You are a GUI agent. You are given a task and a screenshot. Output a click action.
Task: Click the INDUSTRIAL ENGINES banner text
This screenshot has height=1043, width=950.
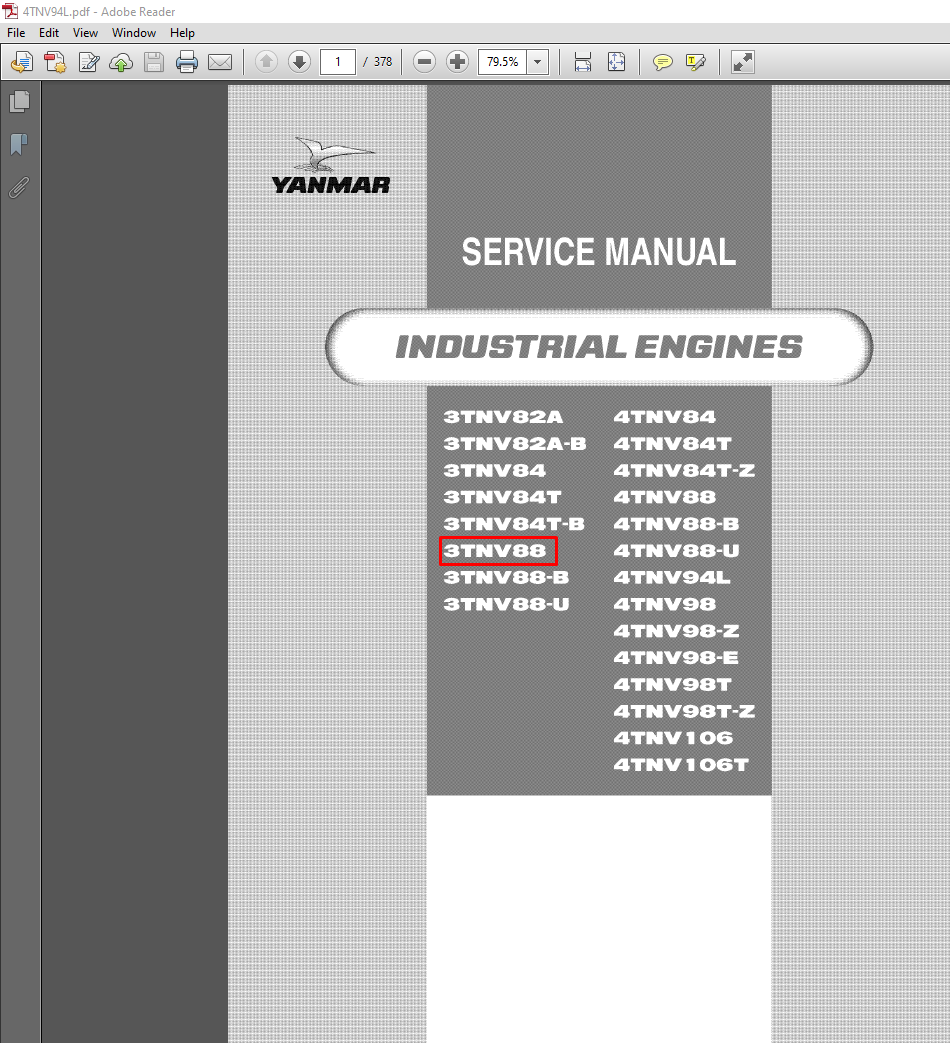(x=599, y=347)
